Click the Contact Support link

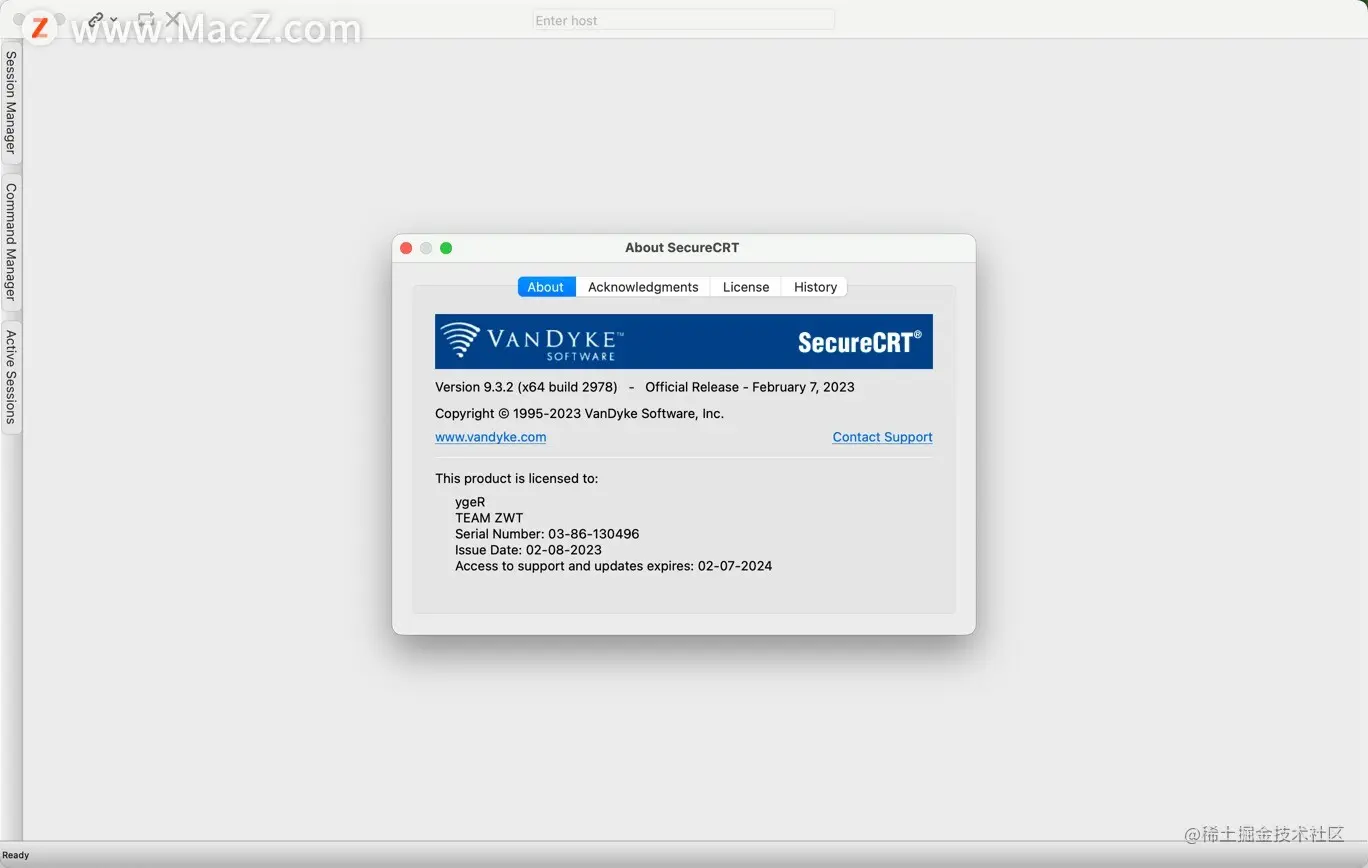[882, 437]
